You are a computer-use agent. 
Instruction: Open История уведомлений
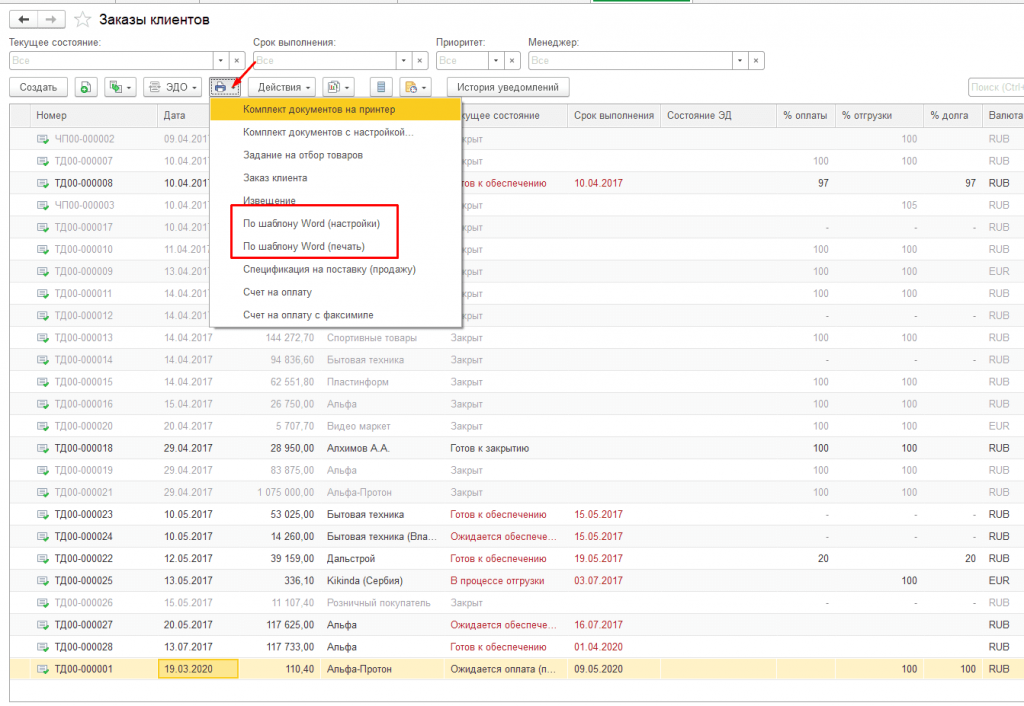(507, 87)
